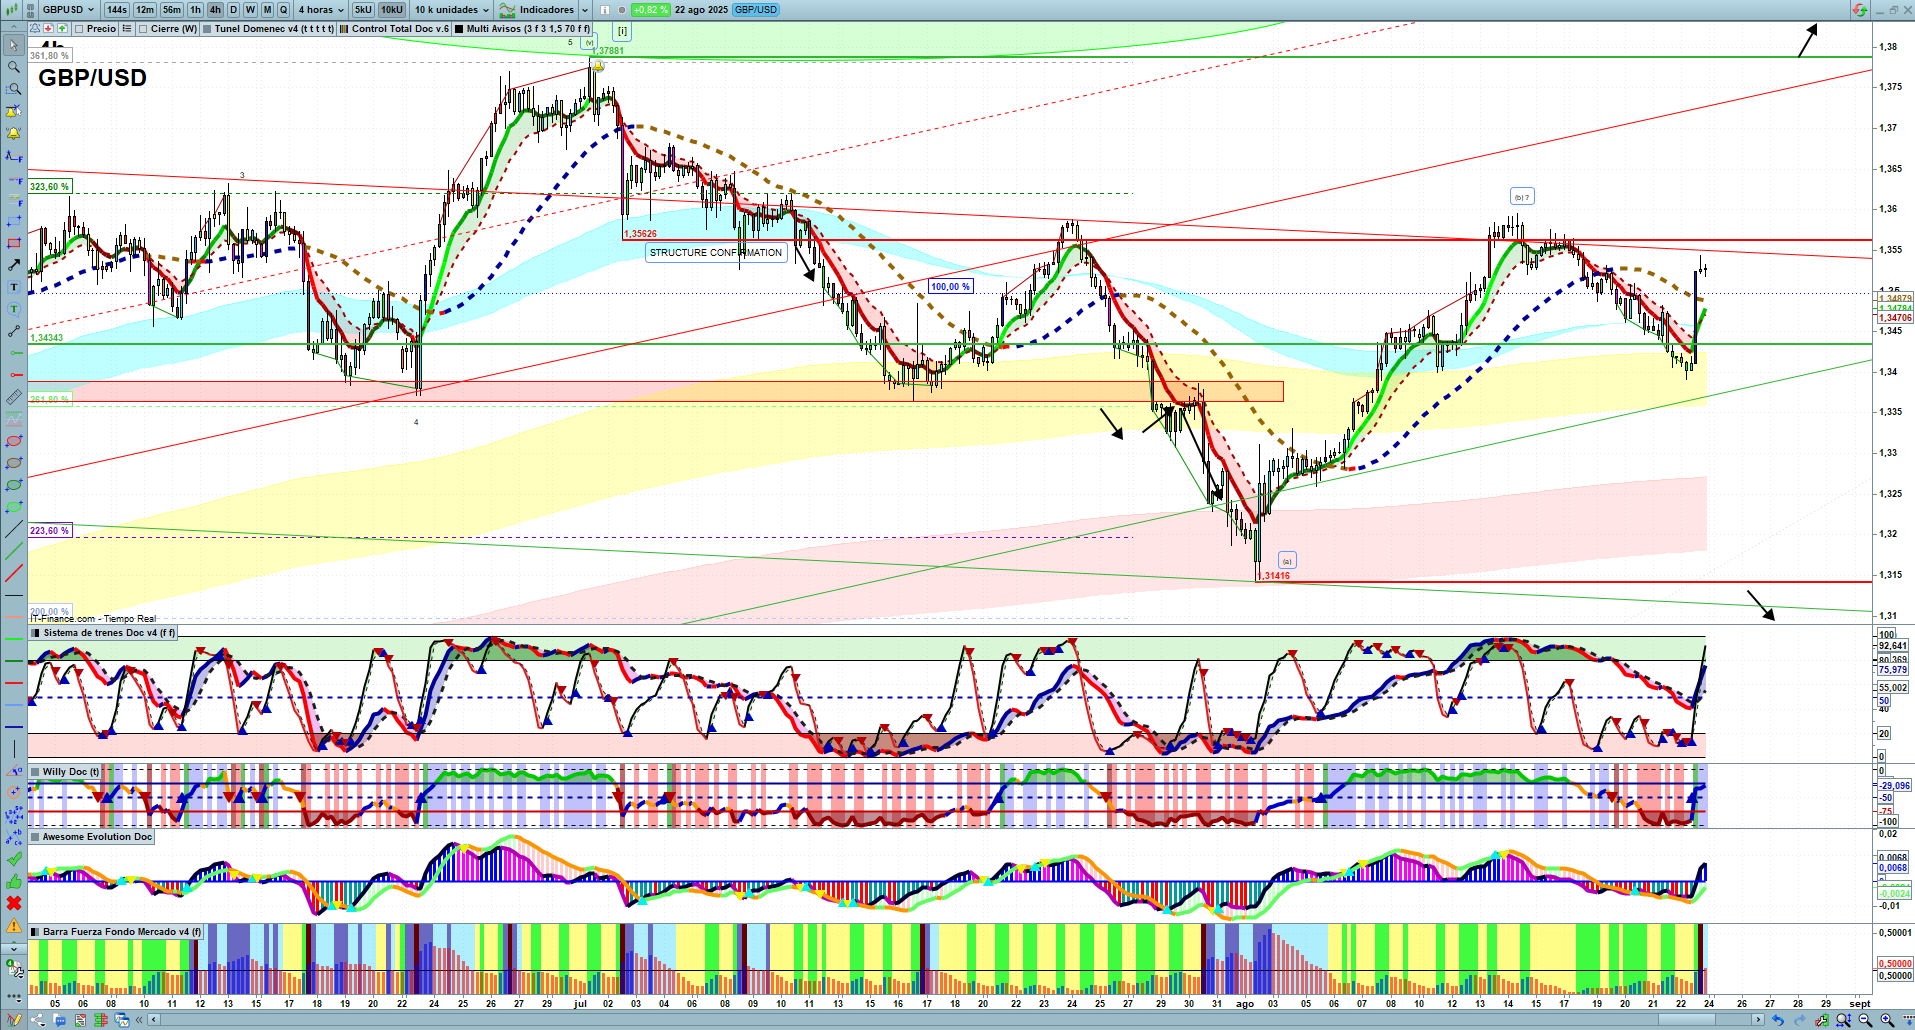The width and height of the screenshot is (1915, 1030).
Task: Click the 144s timeframe button
Action: click(x=117, y=10)
